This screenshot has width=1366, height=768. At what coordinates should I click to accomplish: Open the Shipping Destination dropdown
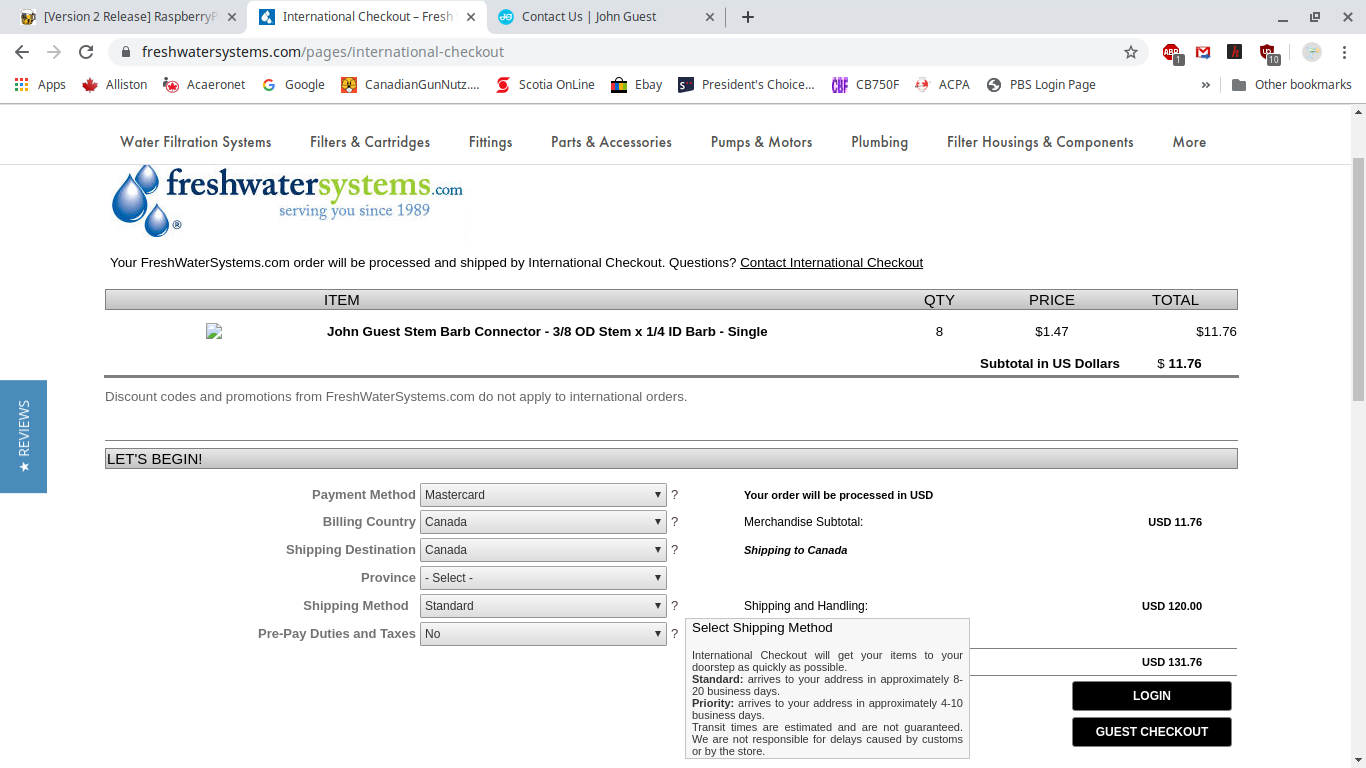tap(543, 550)
